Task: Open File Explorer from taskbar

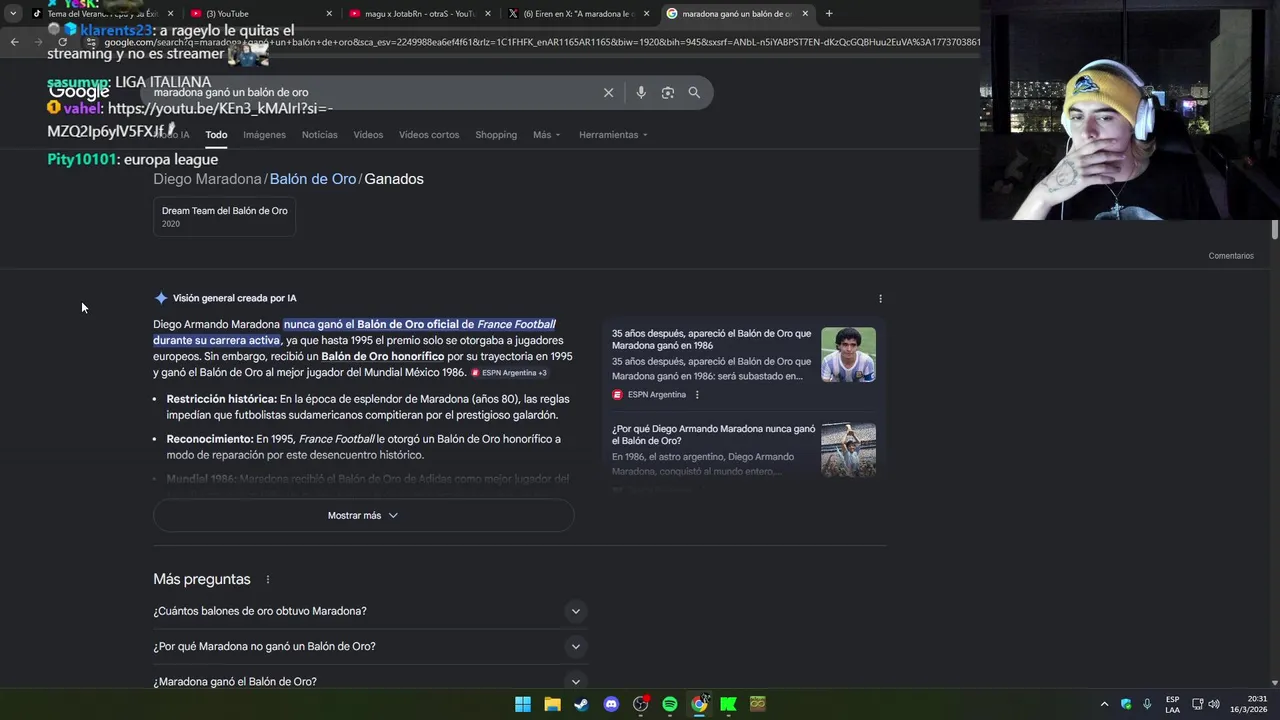Action: (552, 704)
